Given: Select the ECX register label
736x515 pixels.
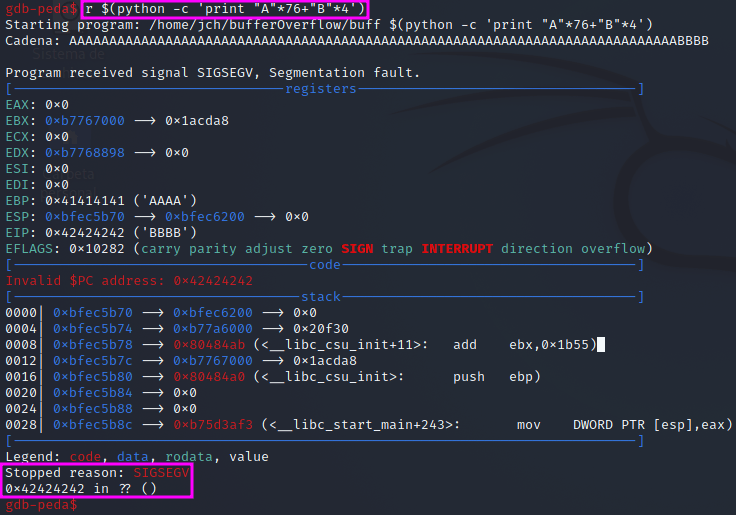Looking at the screenshot, I should click(17, 137).
